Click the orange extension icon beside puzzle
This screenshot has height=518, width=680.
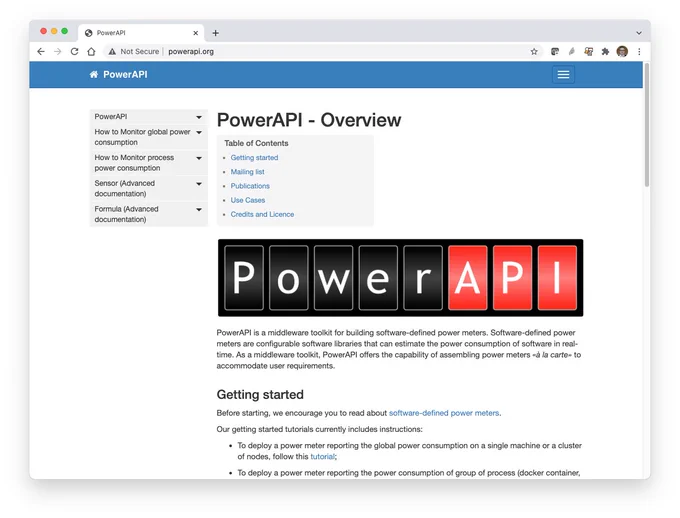[588, 52]
